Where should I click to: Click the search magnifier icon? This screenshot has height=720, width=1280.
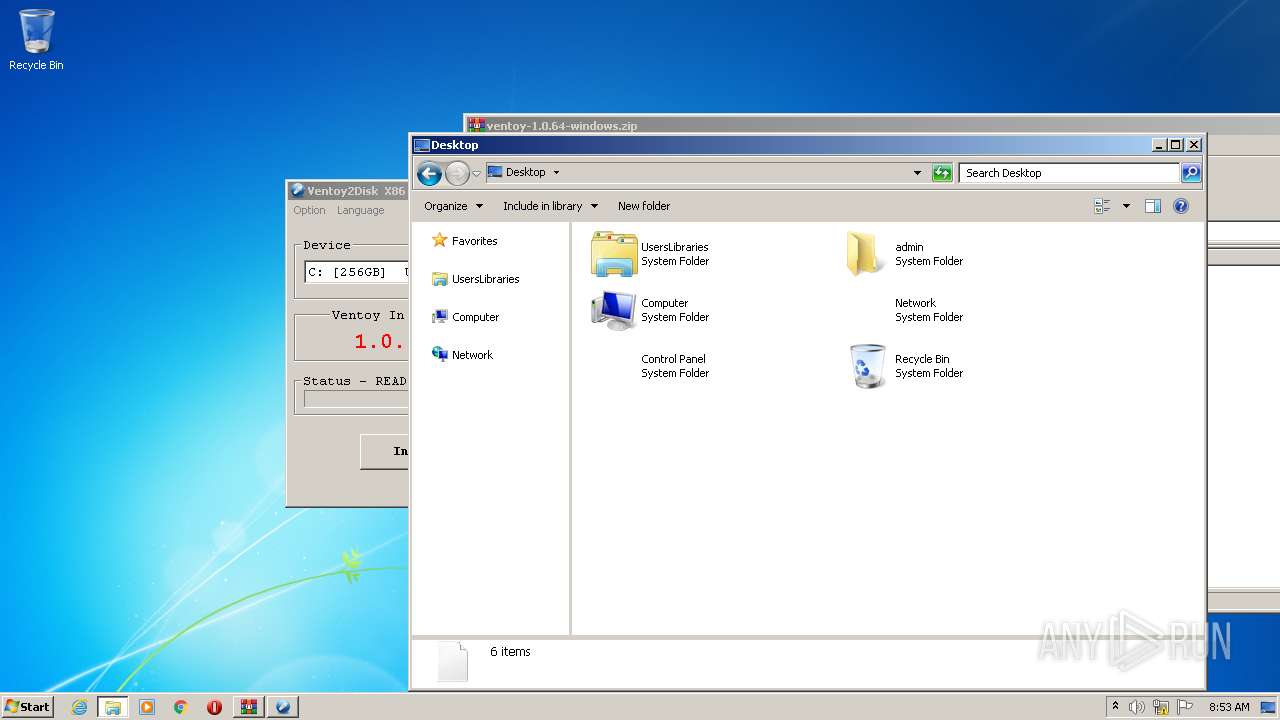coord(1191,173)
